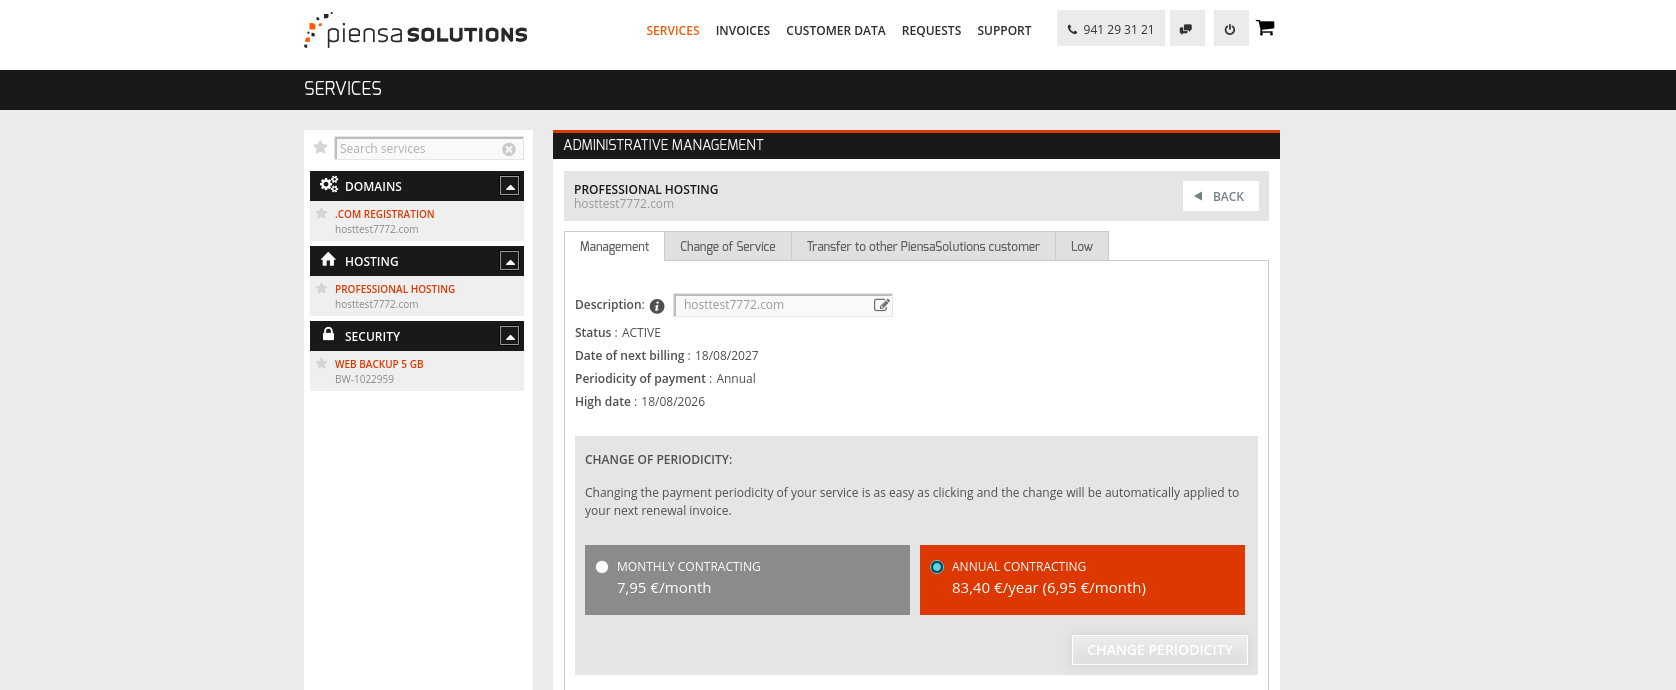Open the Customer Data menu

[836, 31]
